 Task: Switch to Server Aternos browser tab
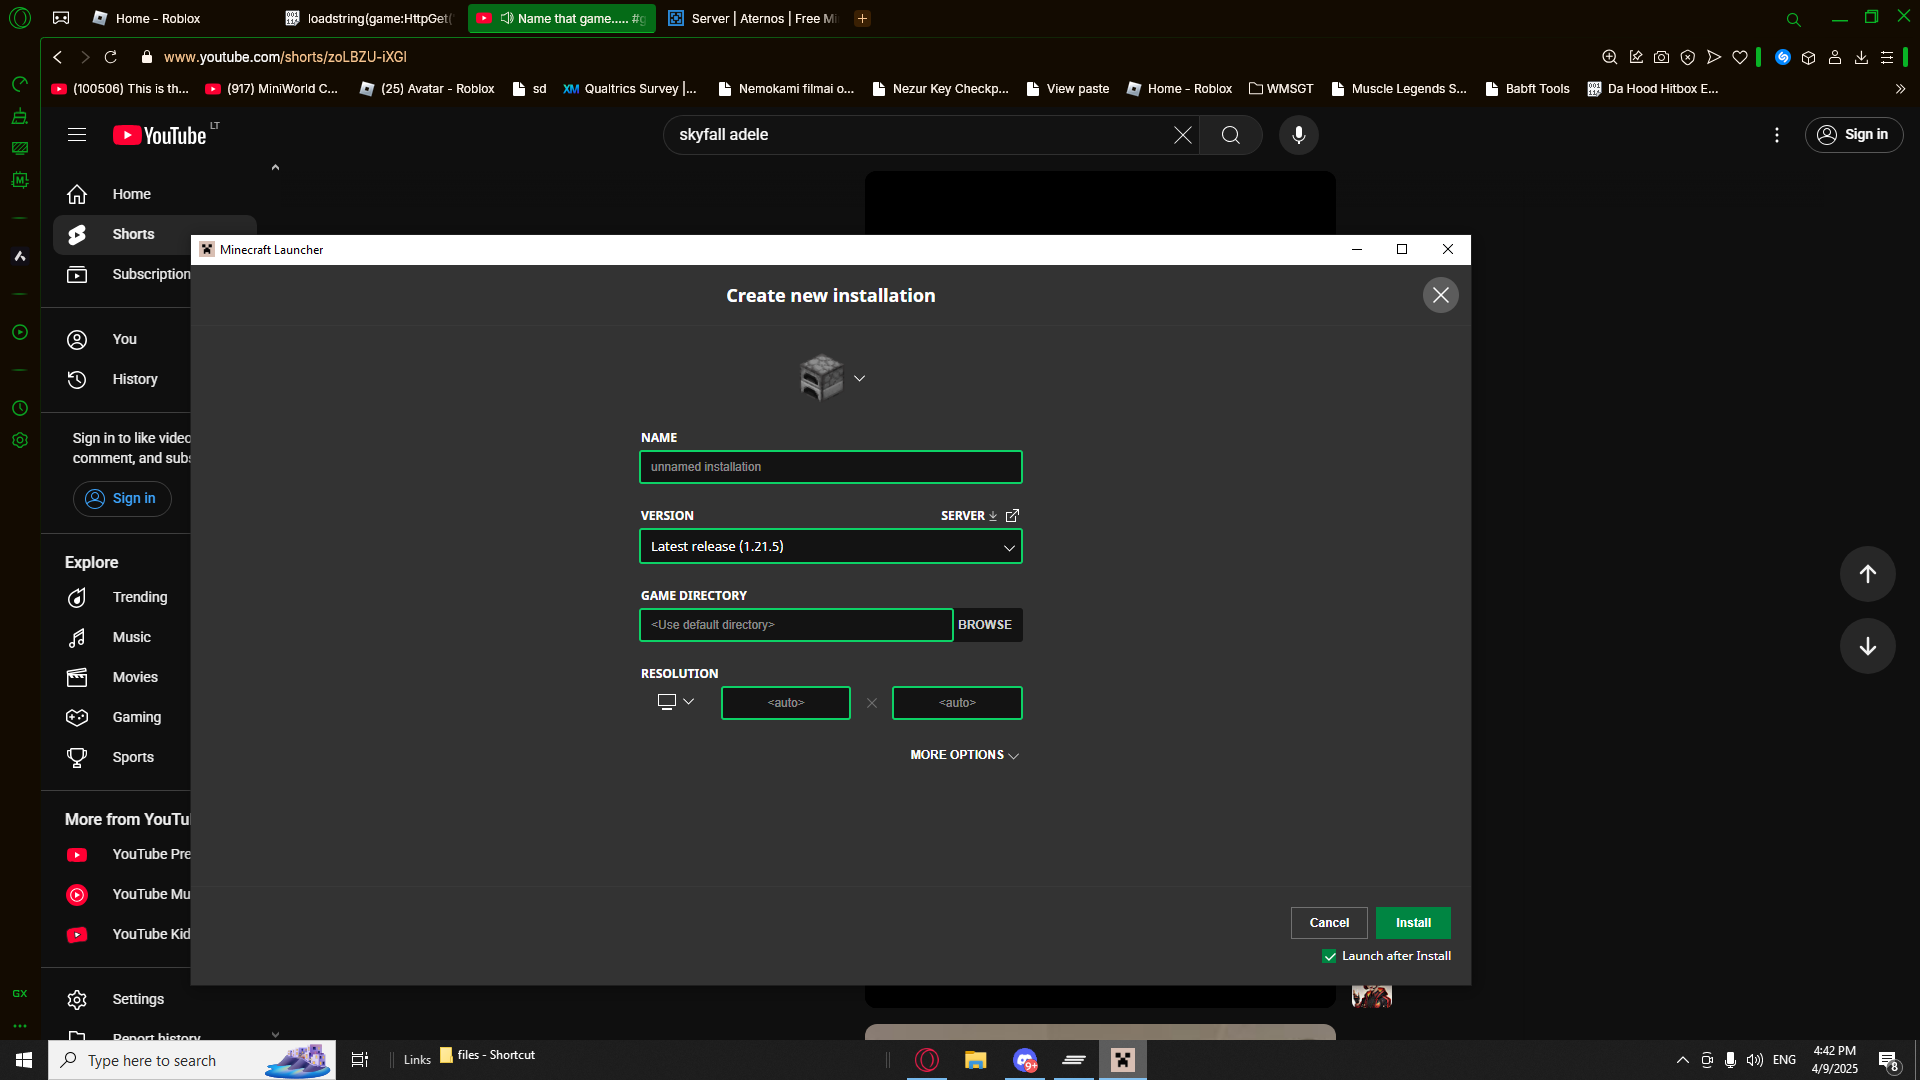point(752,18)
